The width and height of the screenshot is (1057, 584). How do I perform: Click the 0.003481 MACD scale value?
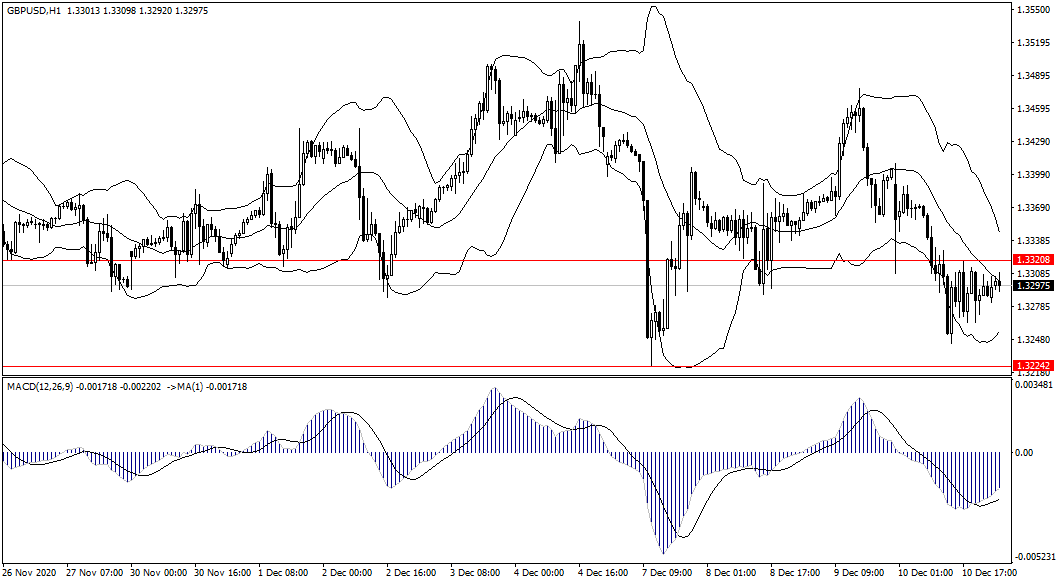point(1033,384)
